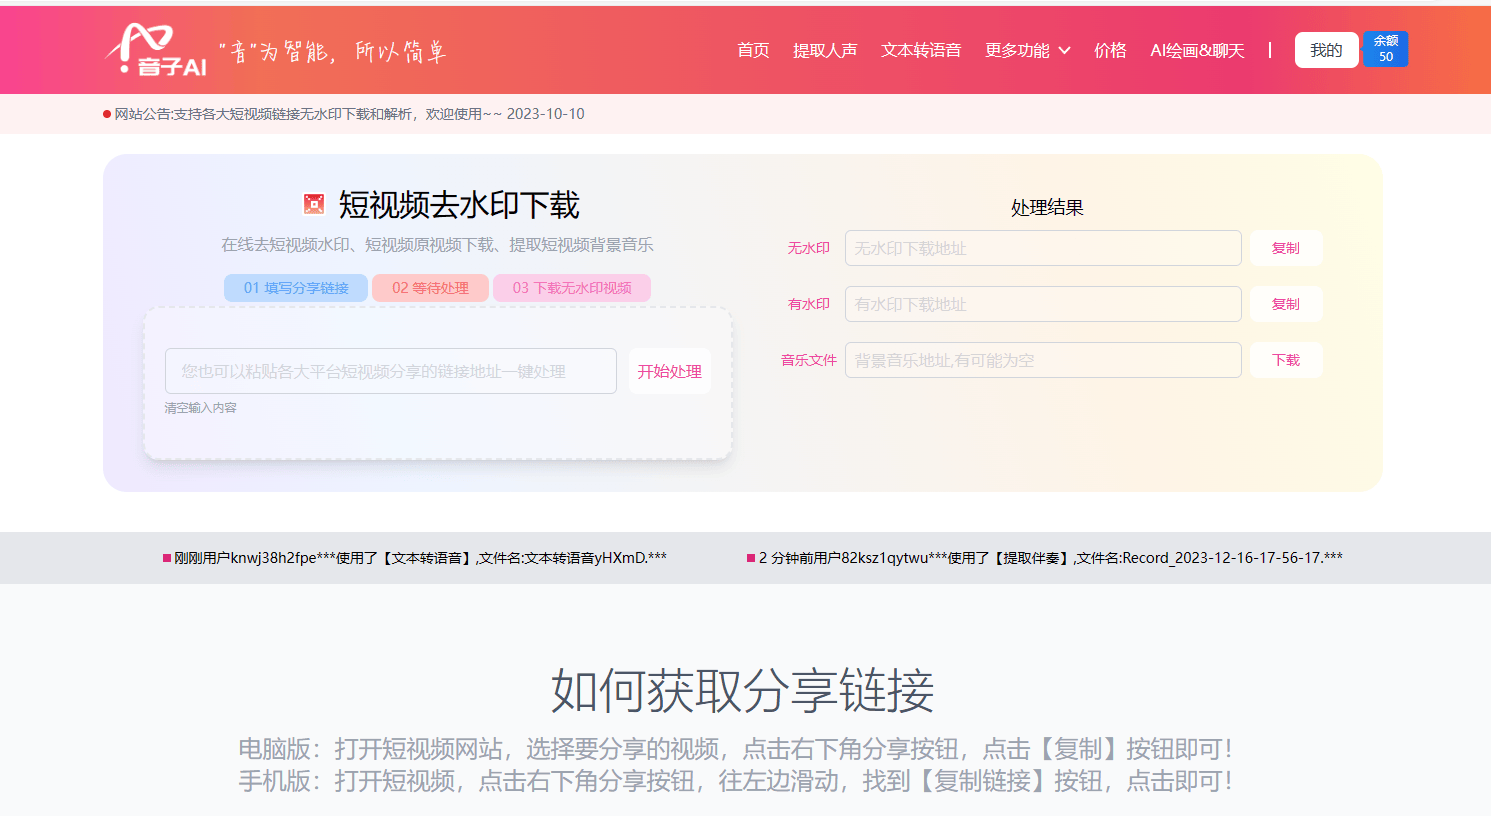Screen dimensions: 1491x816
Task: Click the 无水印下载地址 result field
Action: (x=1042, y=248)
